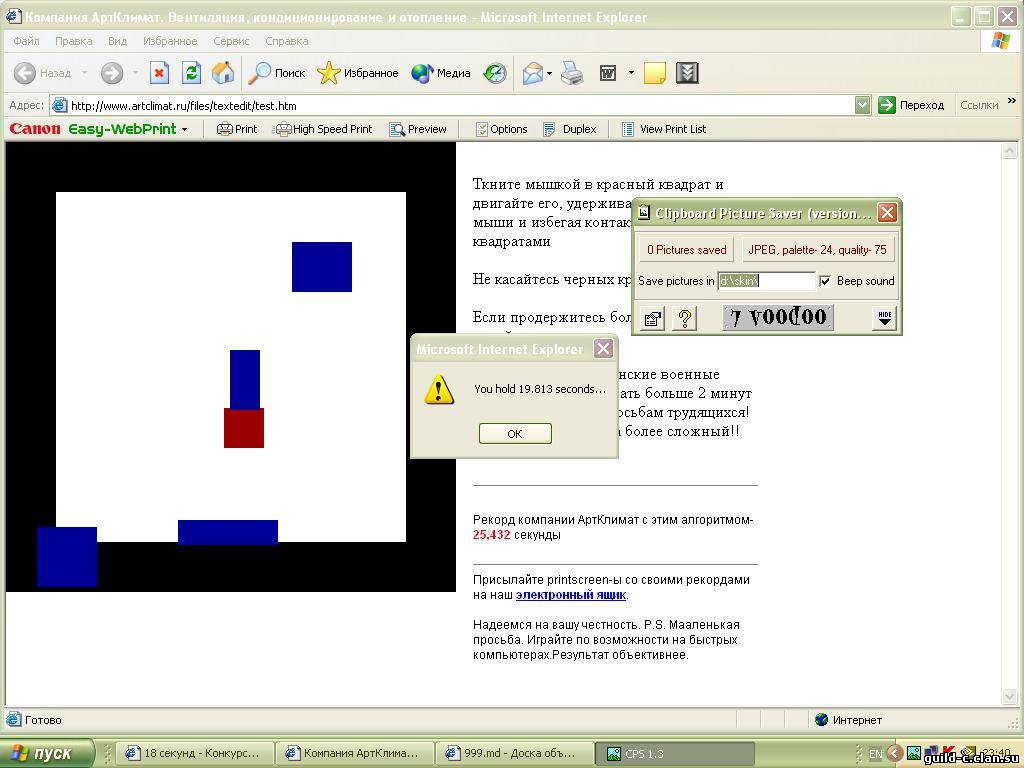Open the Сервис menu
The height and width of the screenshot is (768, 1024).
231,41
